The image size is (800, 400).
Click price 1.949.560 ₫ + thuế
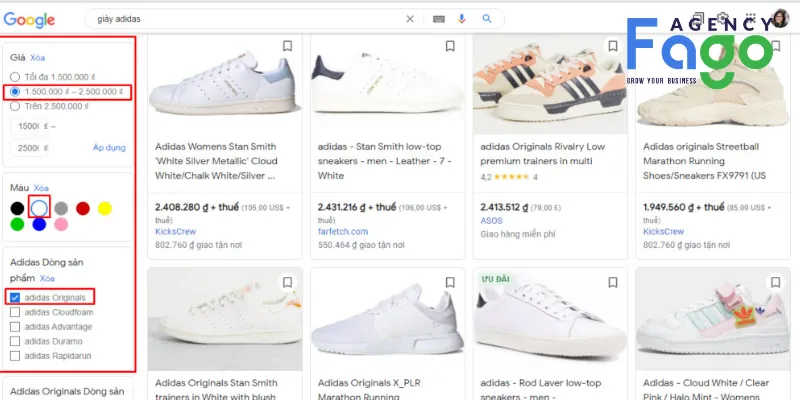coord(684,208)
